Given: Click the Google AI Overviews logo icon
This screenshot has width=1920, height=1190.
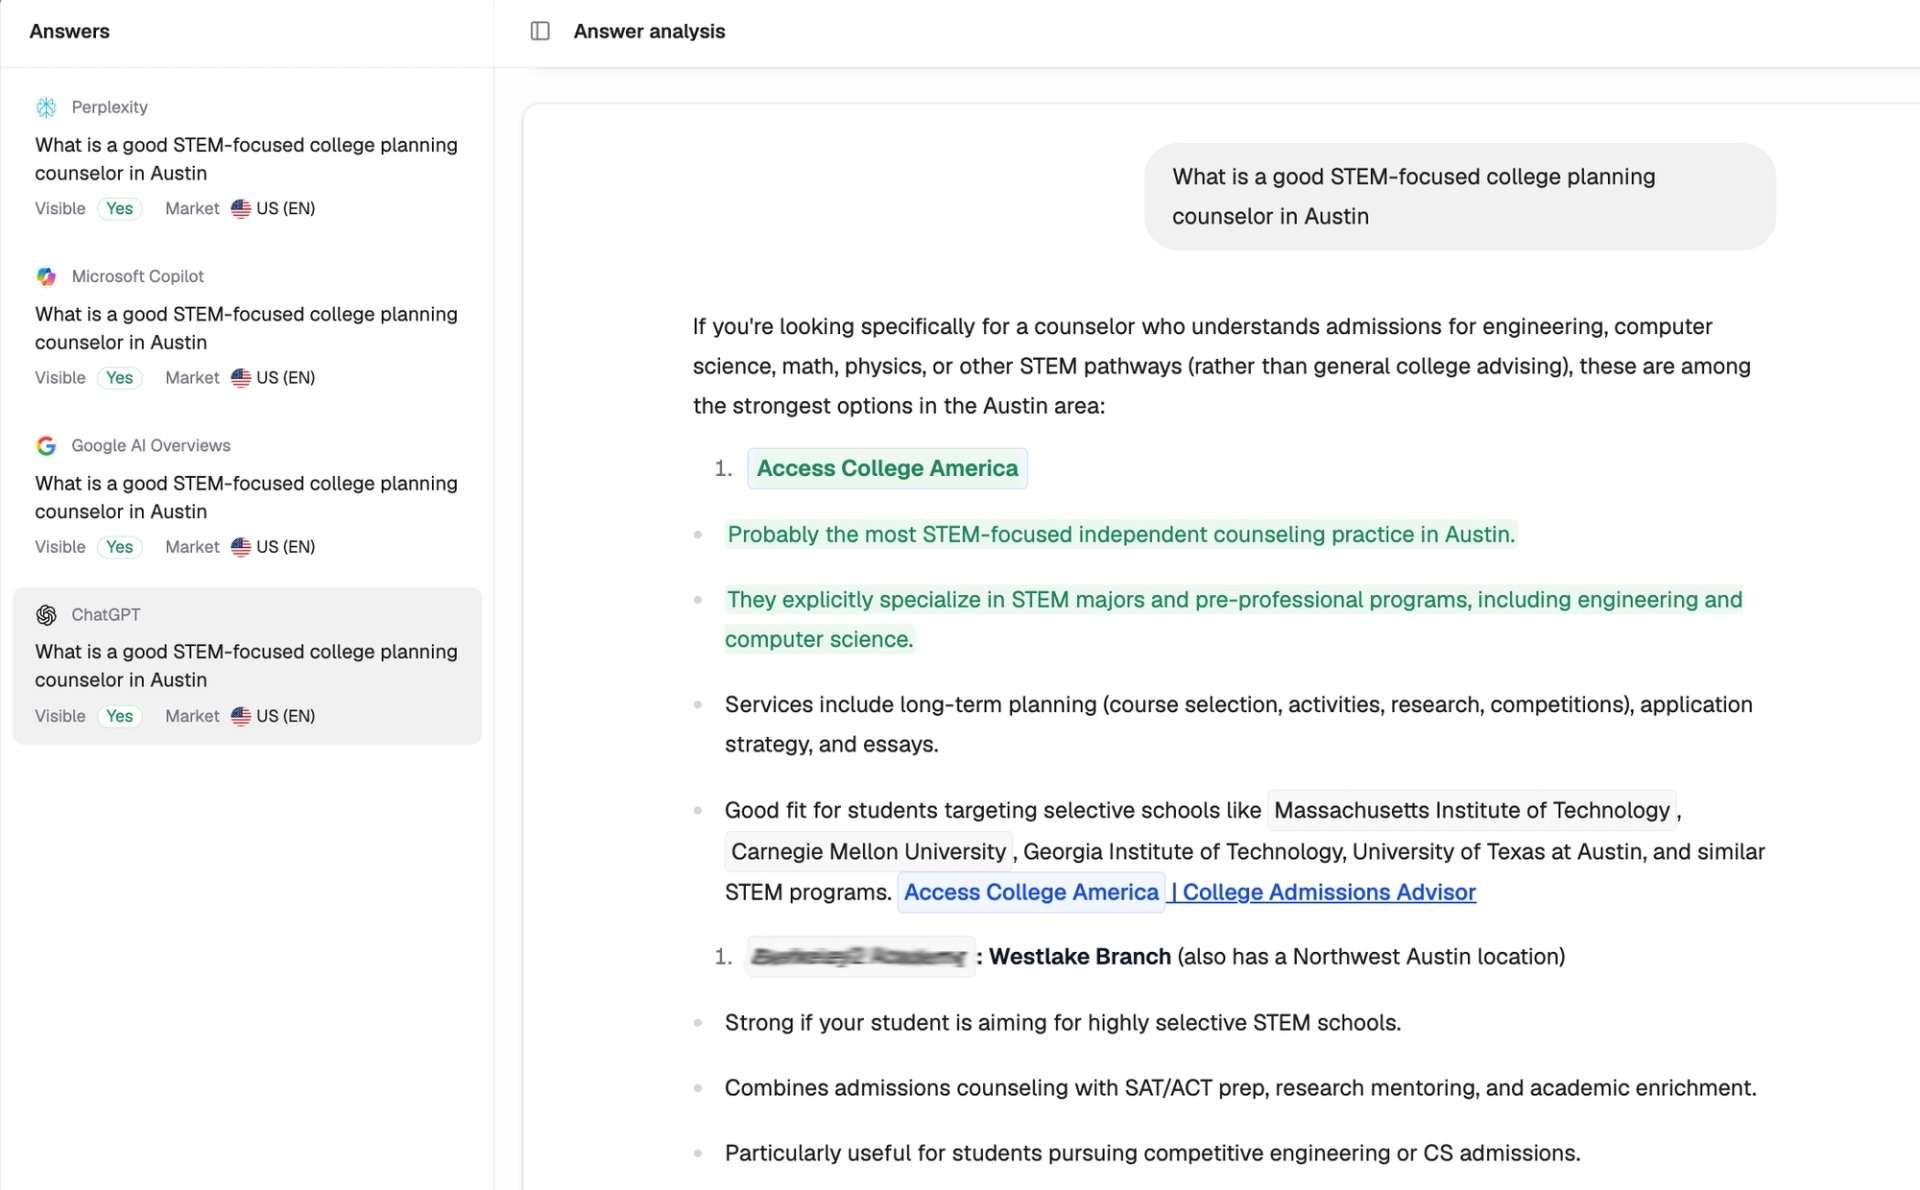Looking at the screenshot, I should pyautogui.click(x=46, y=445).
